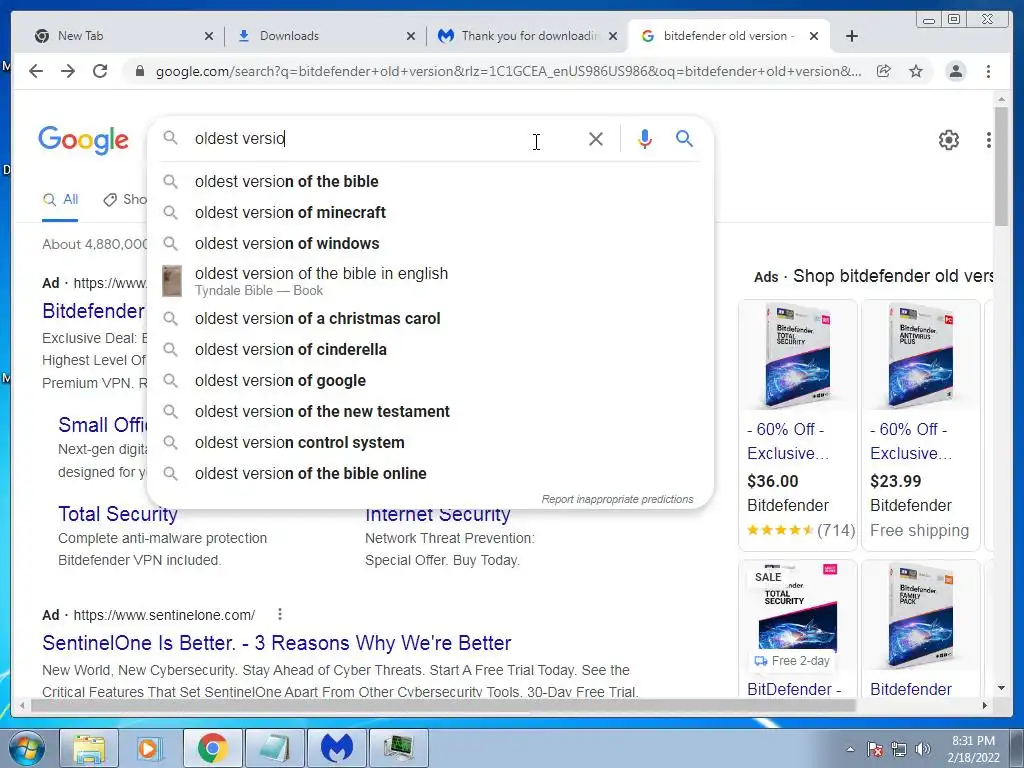Open Malwarebytes from the taskbar
1024x768 pixels.
point(336,748)
